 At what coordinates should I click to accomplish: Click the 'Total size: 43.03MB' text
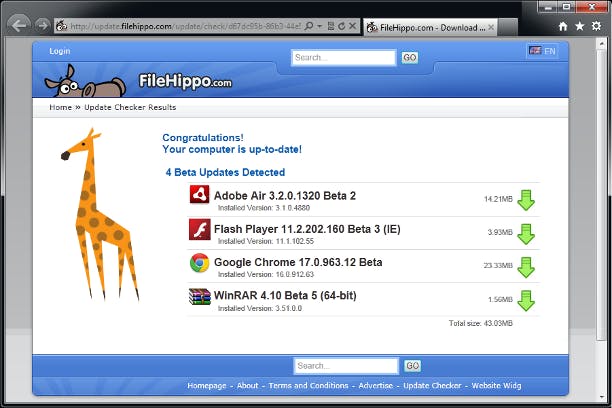[x=480, y=323]
